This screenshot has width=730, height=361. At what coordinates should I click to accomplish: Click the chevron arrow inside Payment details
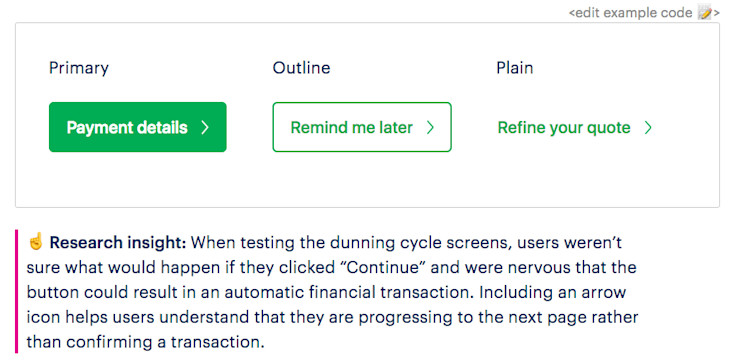[205, 128]
